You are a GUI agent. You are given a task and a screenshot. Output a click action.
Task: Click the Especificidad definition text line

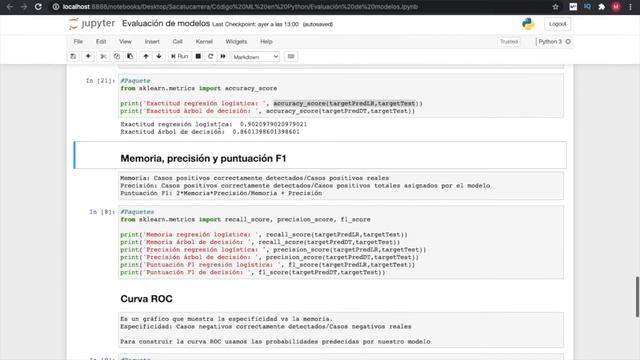pyautogui.click(x=266, y=327)
